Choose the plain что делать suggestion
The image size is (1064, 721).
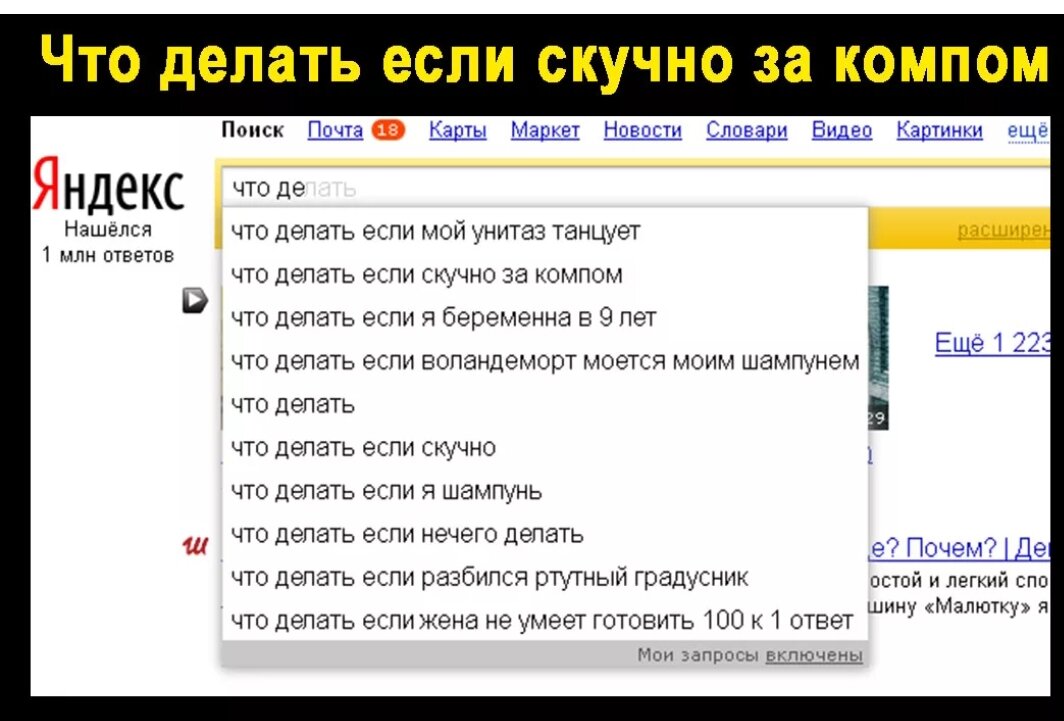point(545,404)
